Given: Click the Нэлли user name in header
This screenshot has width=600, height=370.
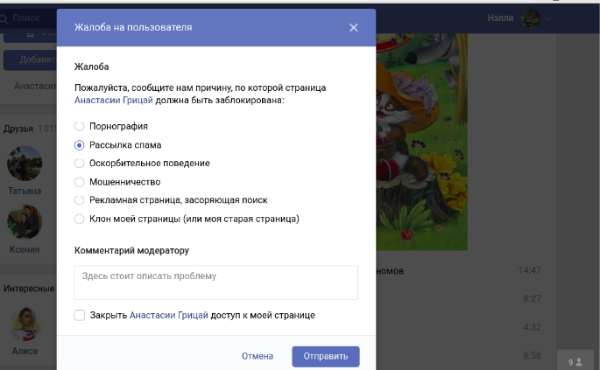Looking at the screenshot, I should (500, 18).
